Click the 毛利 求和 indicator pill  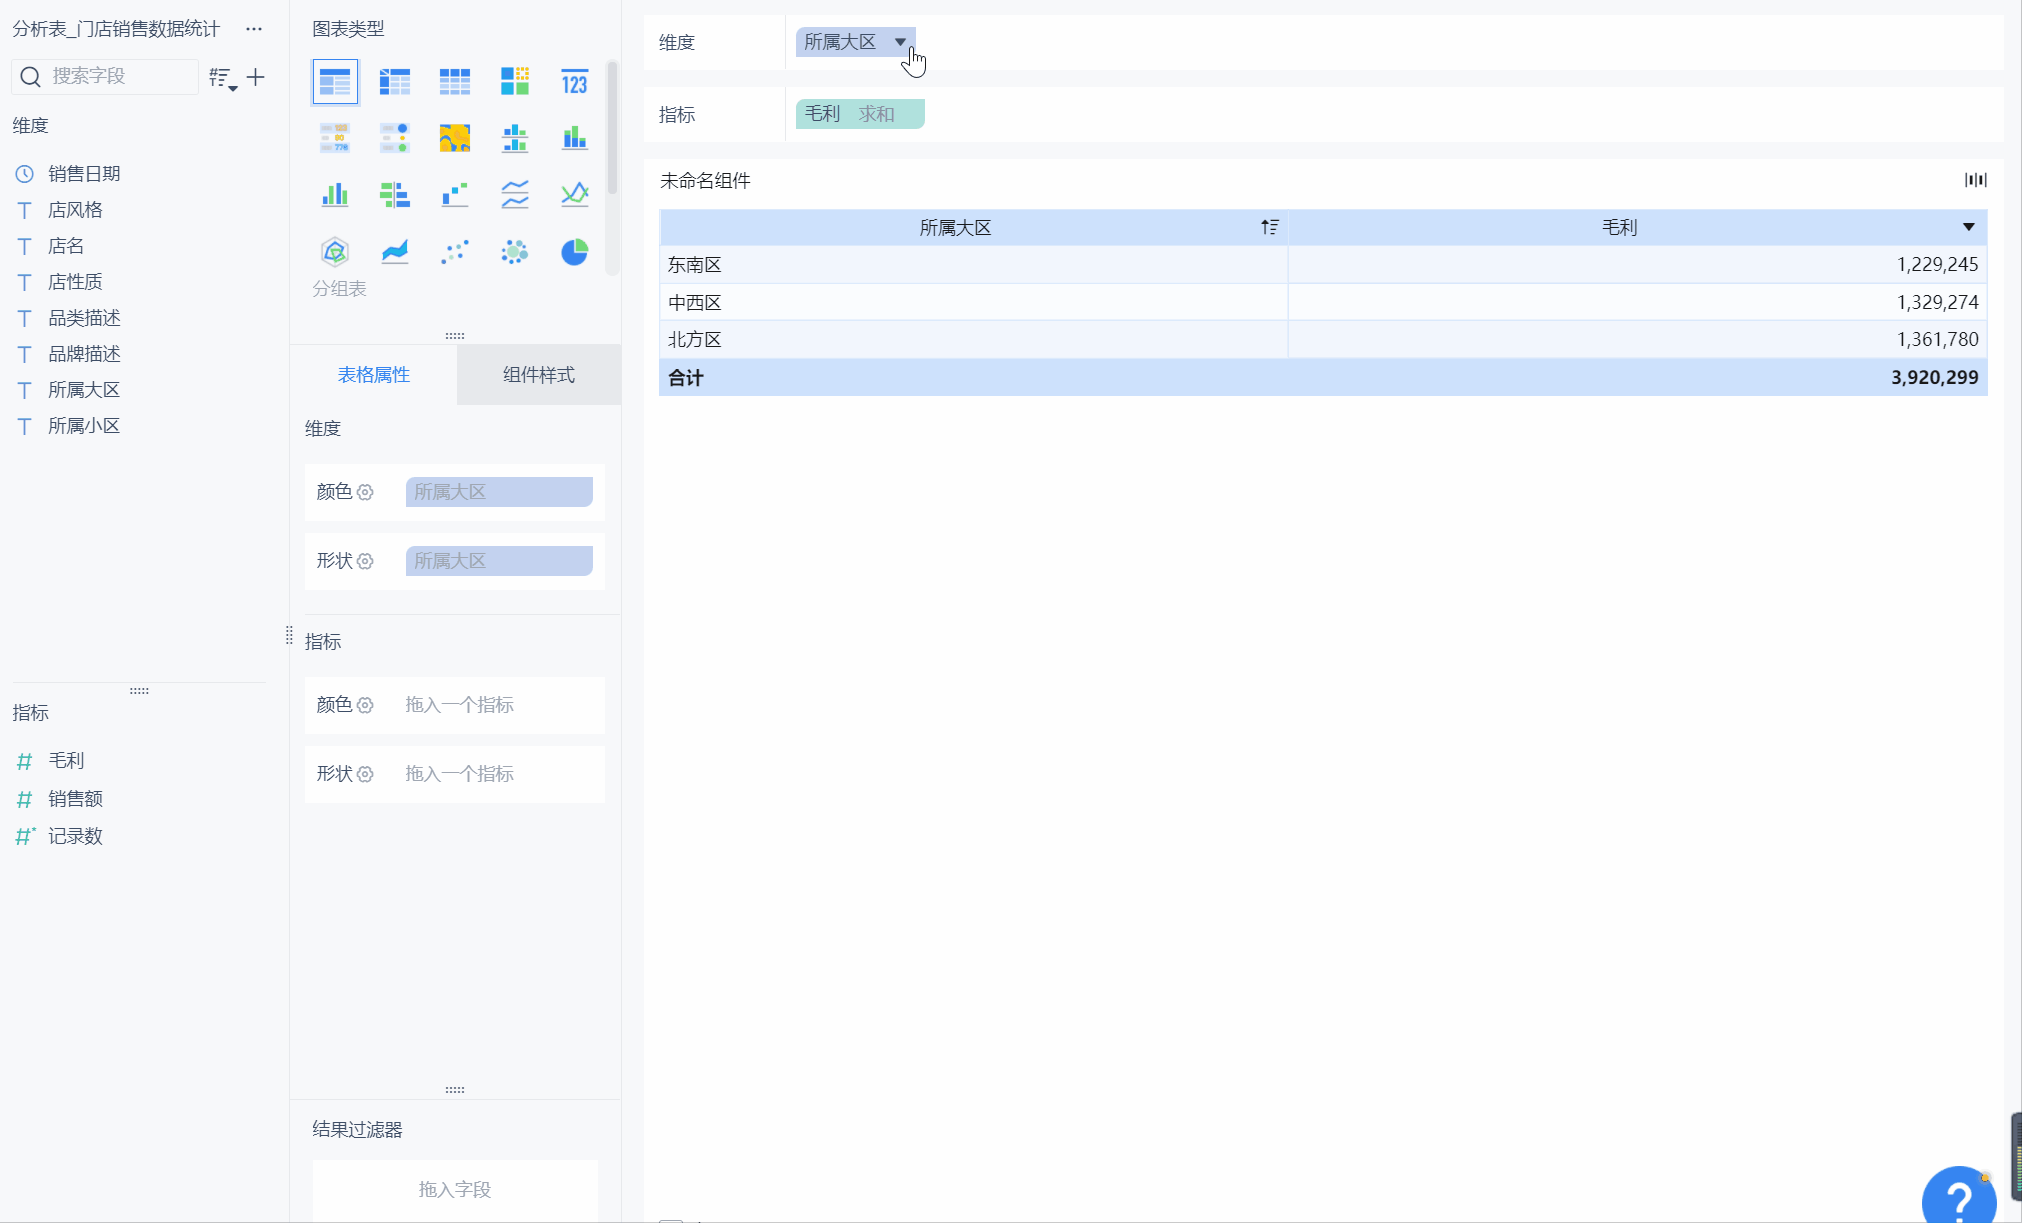[860, 114]
